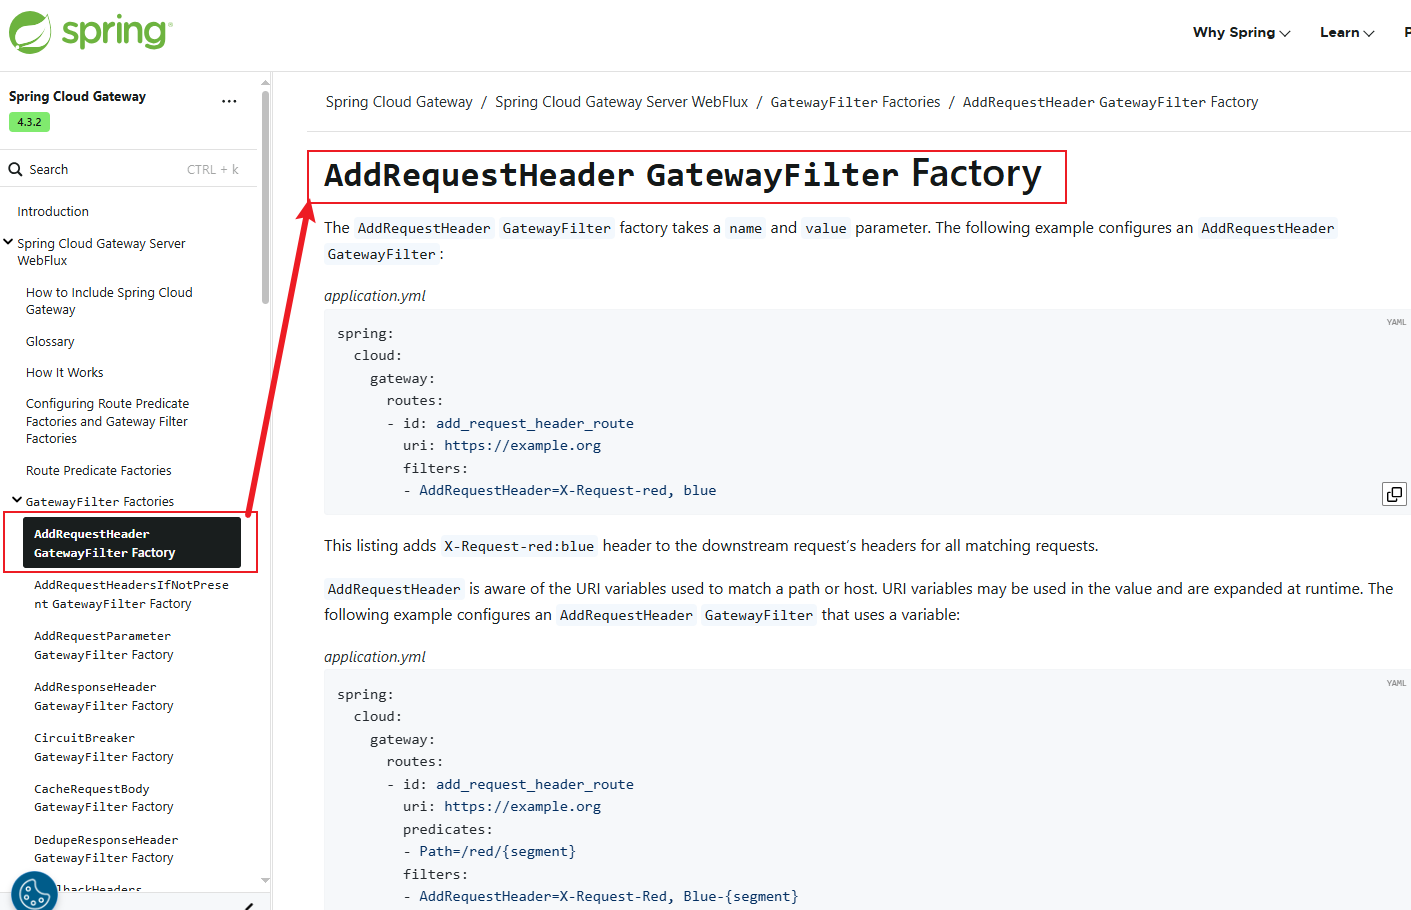Open the Introduction page

(x=53, y=211)
